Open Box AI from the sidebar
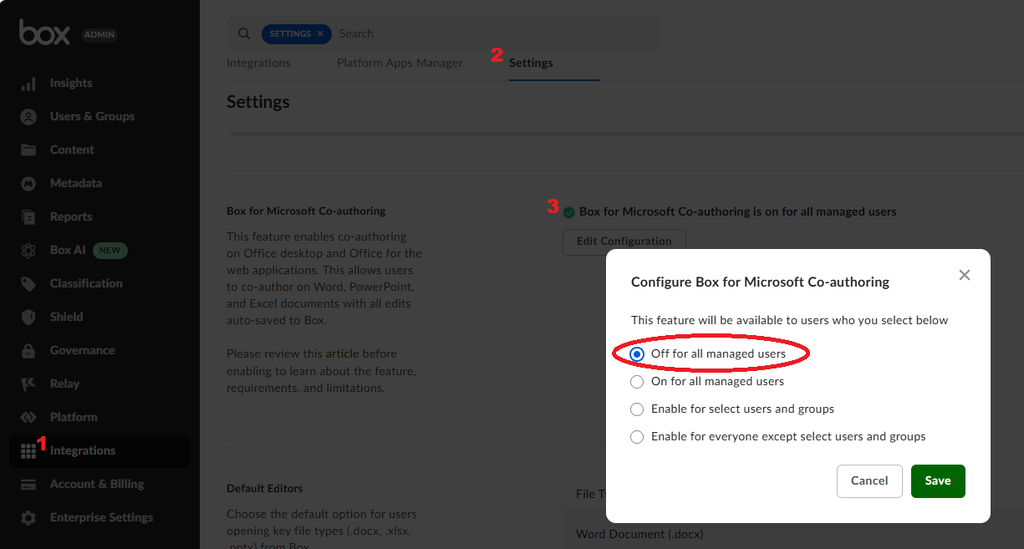Viewport: 1024px width, 549px height. pos(29,250)
